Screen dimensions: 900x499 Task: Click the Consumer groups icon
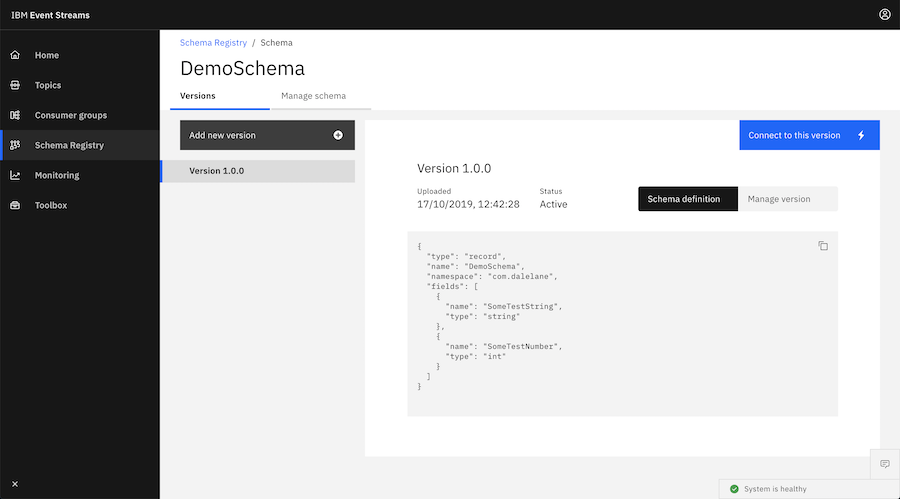coord(15,115)
